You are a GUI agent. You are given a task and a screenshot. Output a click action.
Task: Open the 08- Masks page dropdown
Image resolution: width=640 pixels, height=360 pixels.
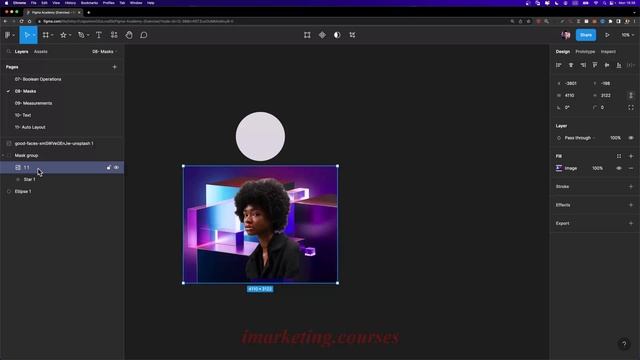[x=104, y=51]
